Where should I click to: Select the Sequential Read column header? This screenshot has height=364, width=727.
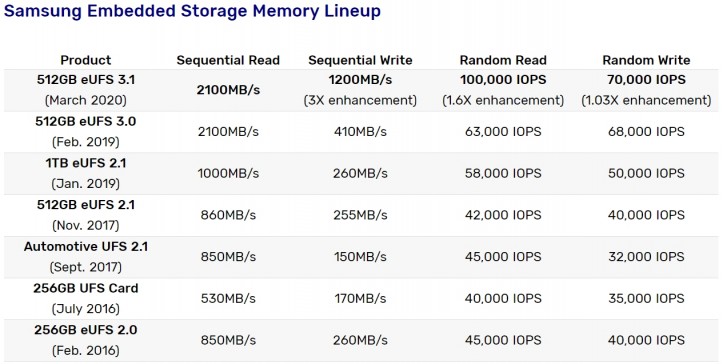tap(228, 60)
